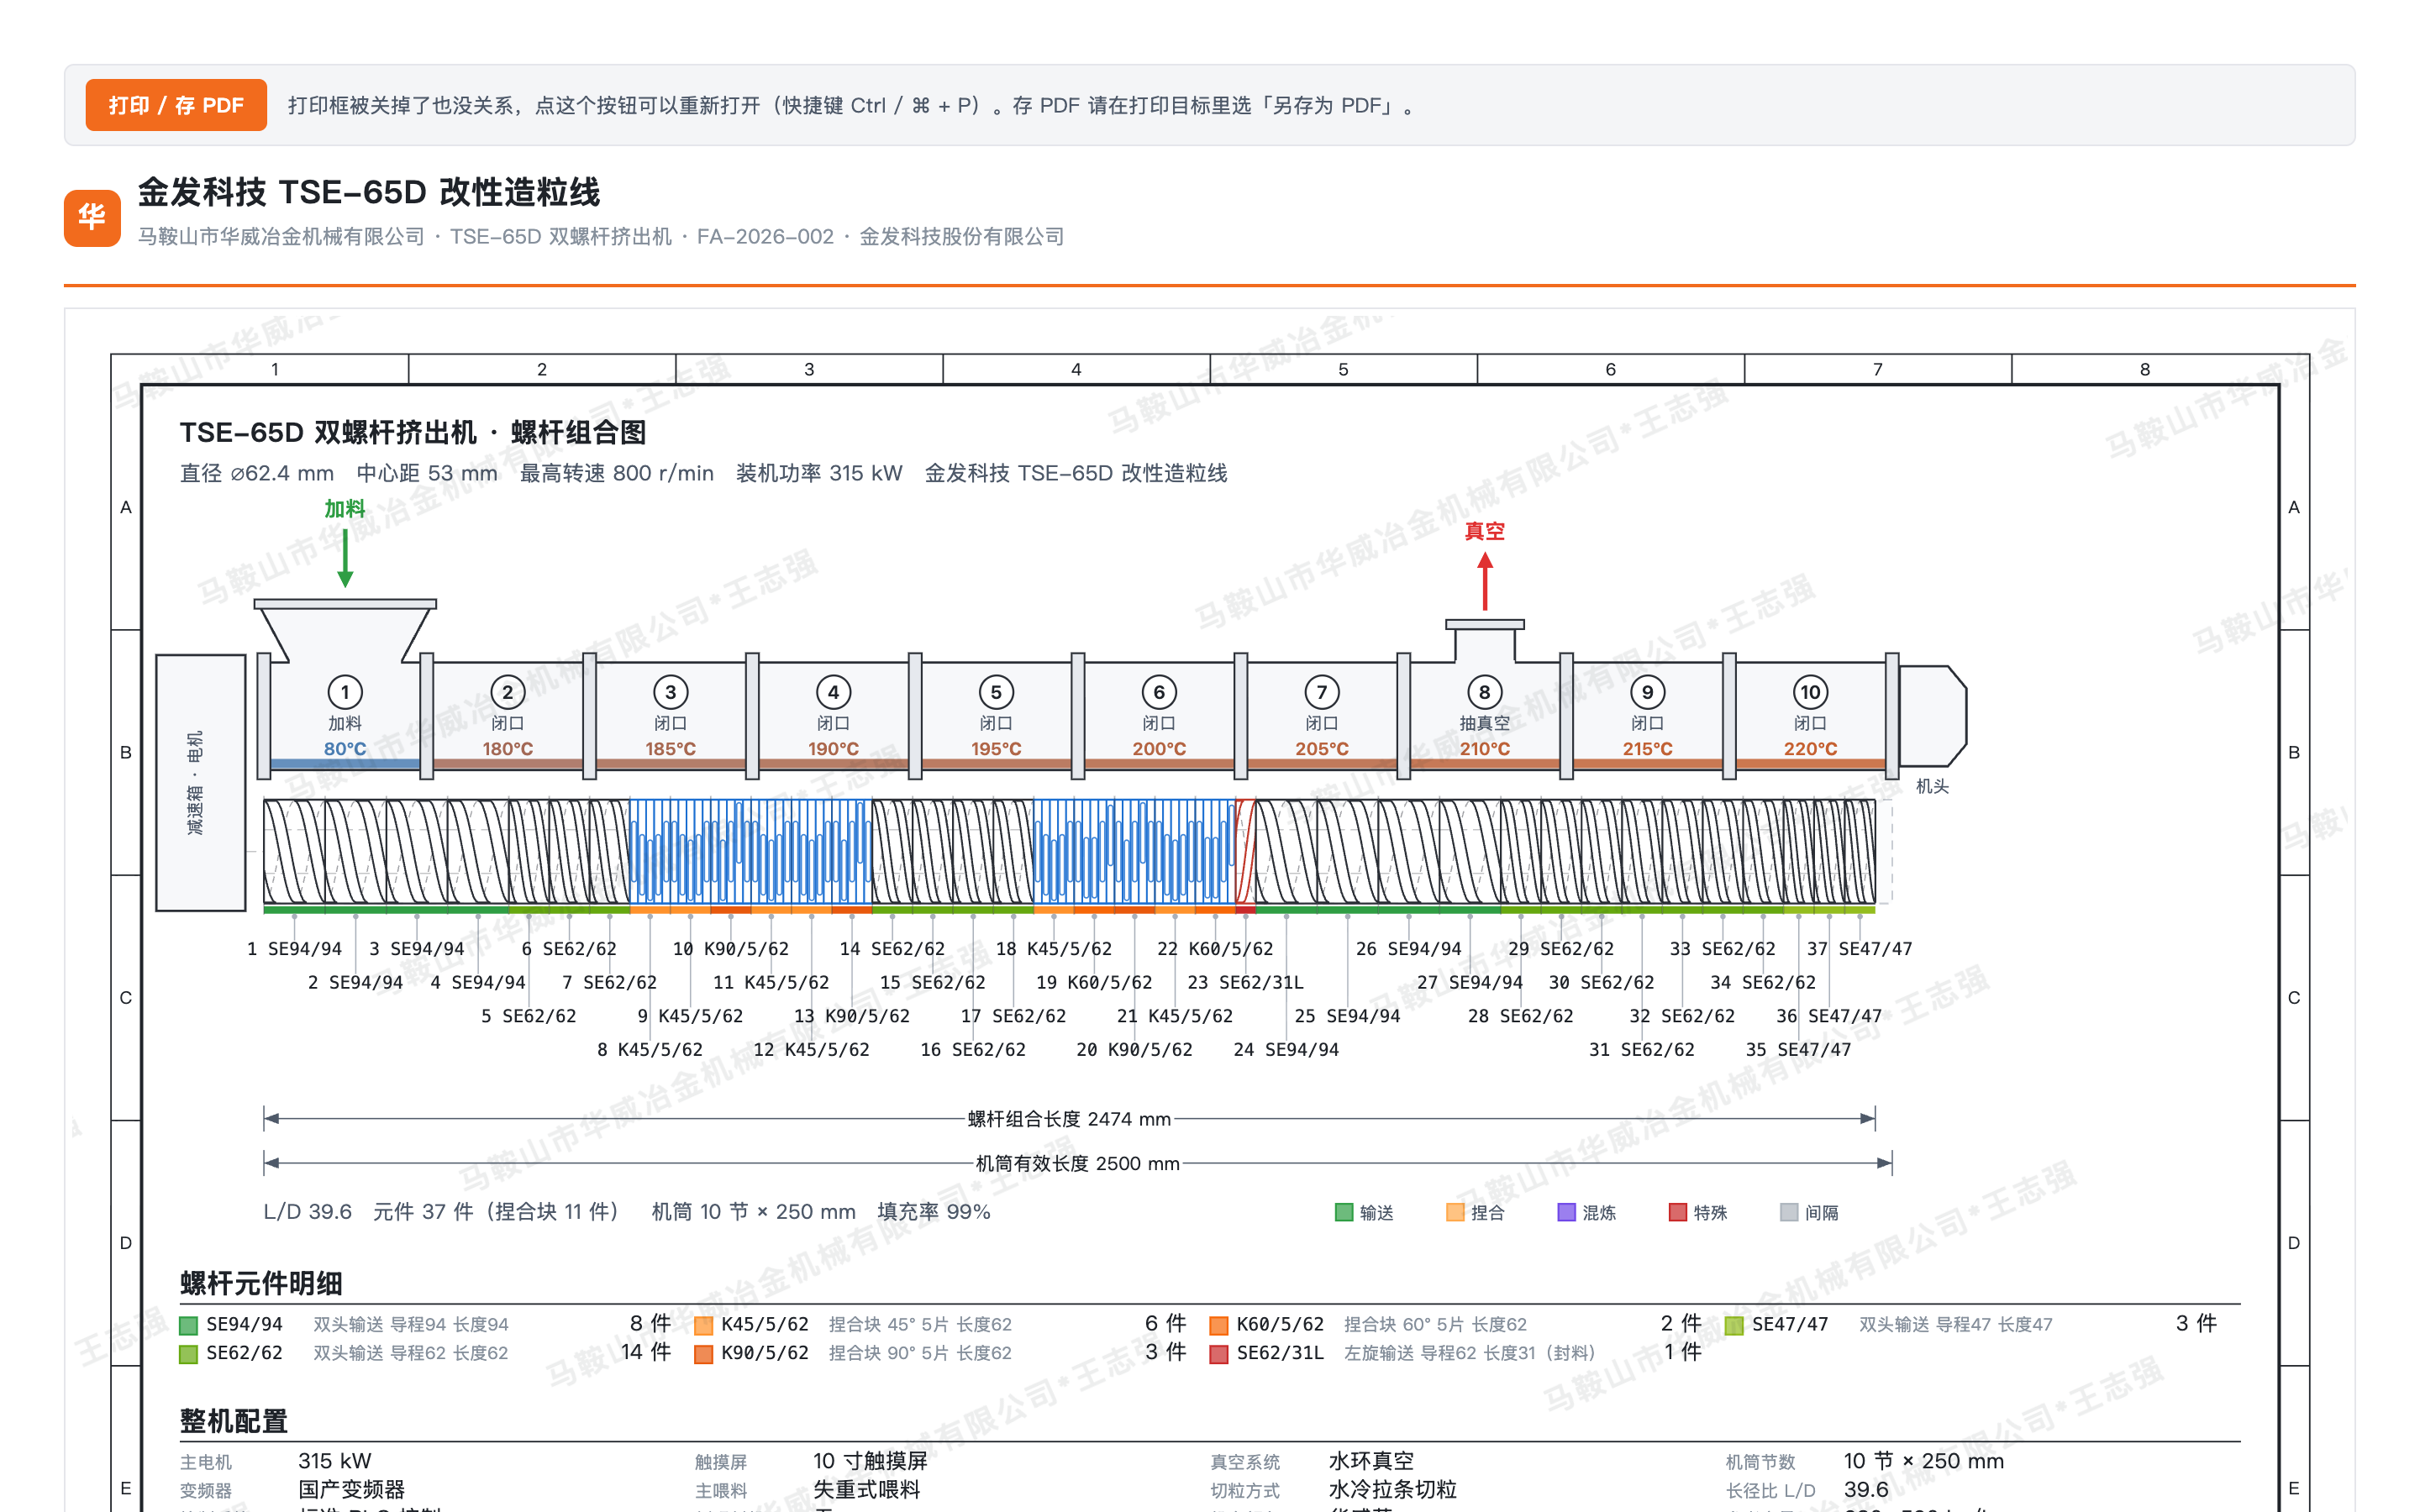Click the purple 混炼 legend swatch
Viewport: 2420px width, 1512px height.
click(x=1567, y=1213)
